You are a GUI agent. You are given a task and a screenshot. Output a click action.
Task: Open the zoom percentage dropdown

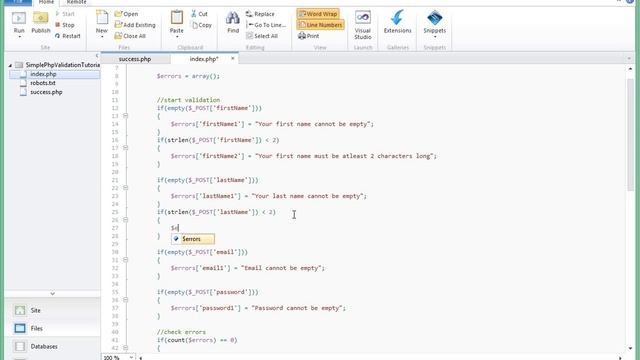coord(131,357)
